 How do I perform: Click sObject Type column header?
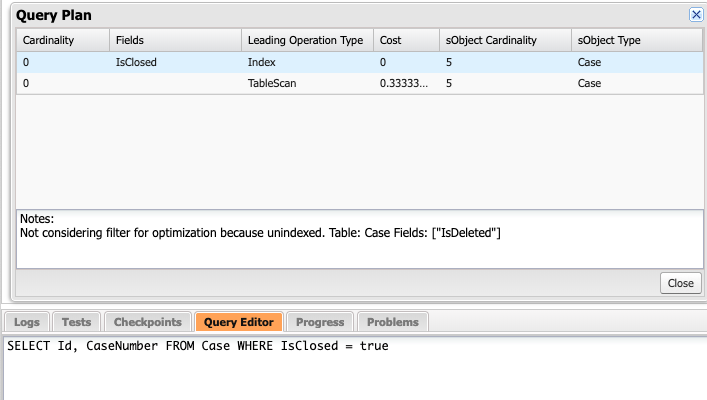[637, 40]
